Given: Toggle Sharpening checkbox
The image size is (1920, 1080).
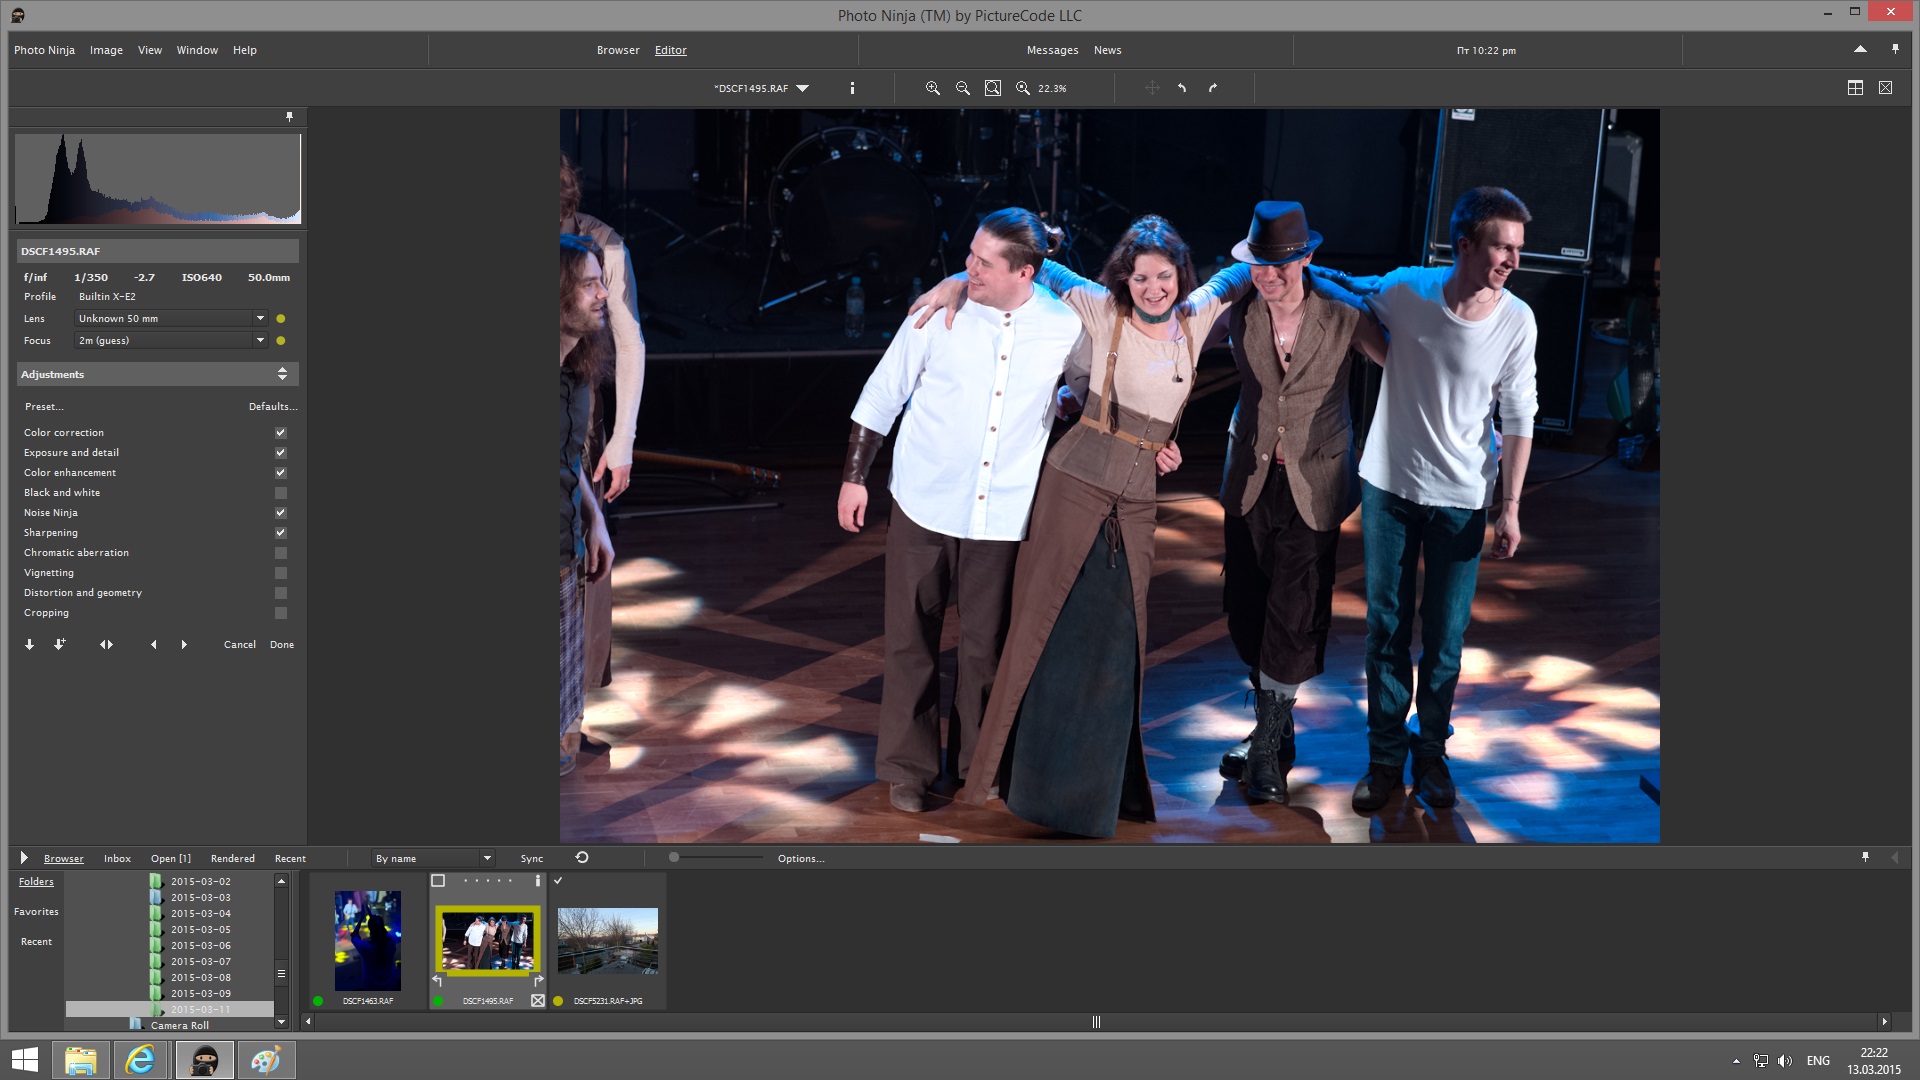Looking at the screenshot, I should coord(281,533).
